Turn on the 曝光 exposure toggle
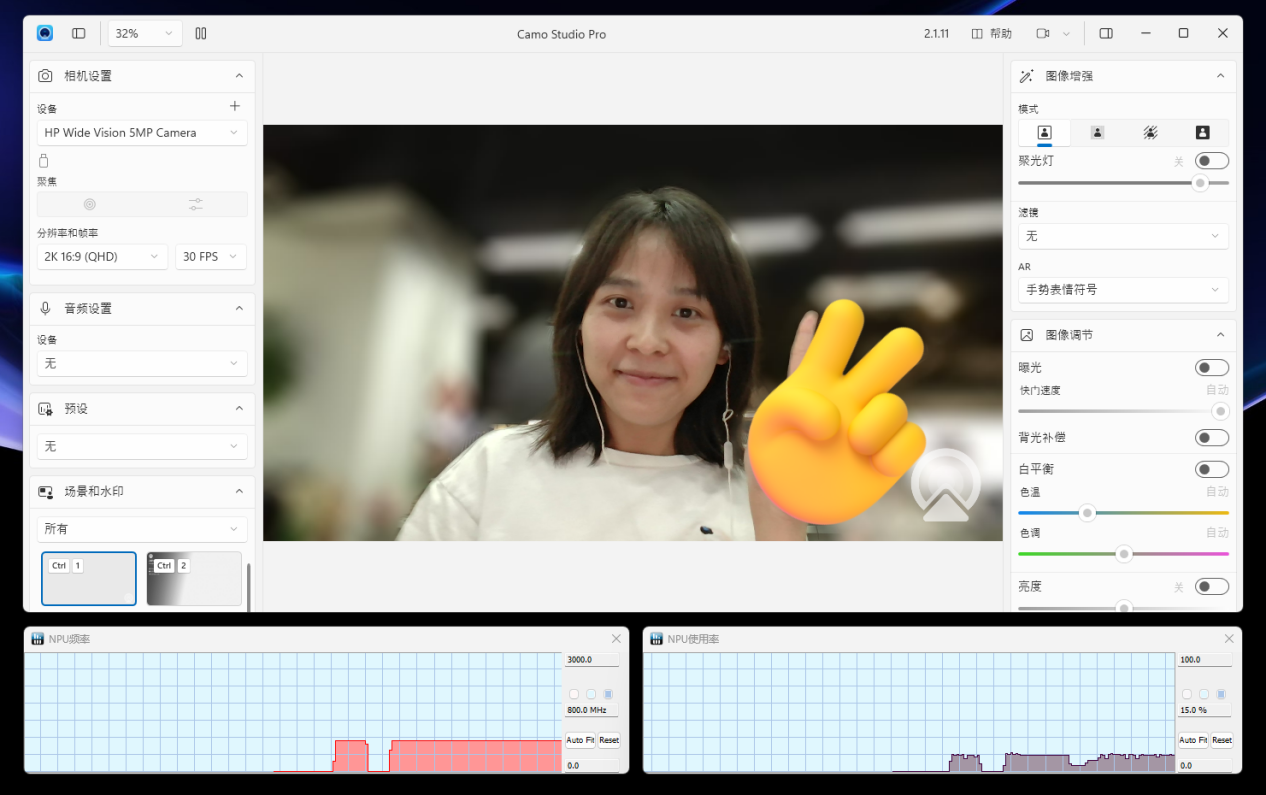 (x=1211, y=368)
